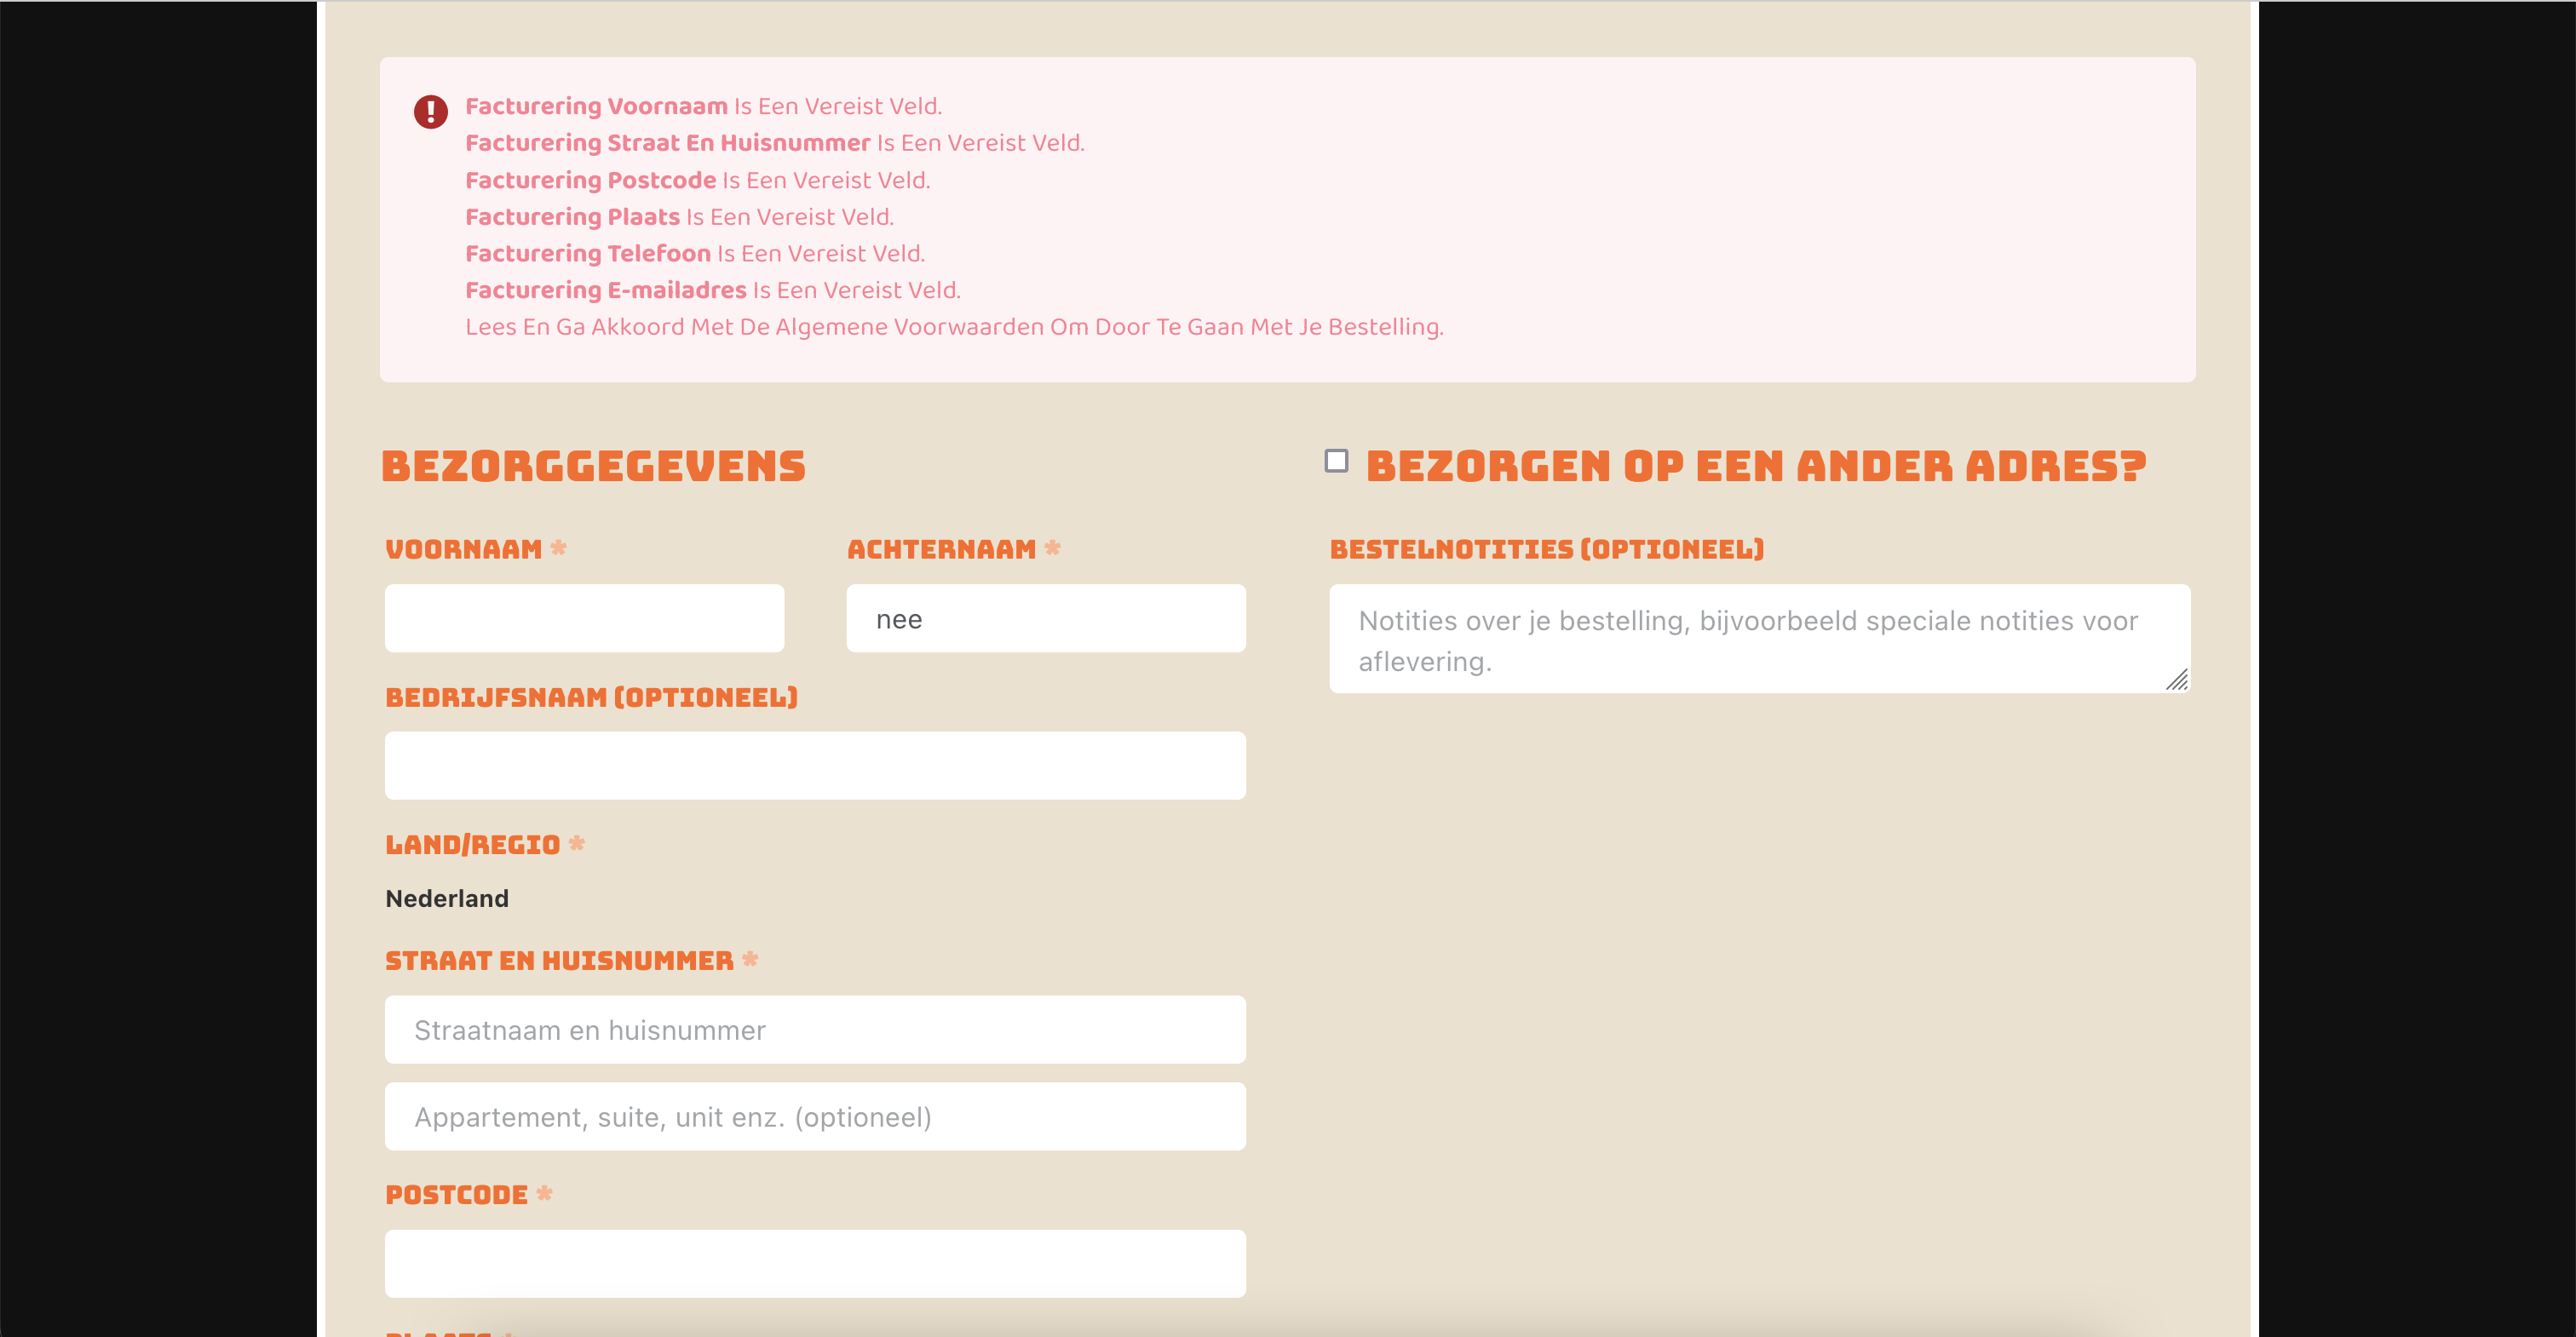Screen dimensions: 2576x1337
Task: Click the warning/error icon at top left
Action: pyautogui.click(x=429, y=107)
